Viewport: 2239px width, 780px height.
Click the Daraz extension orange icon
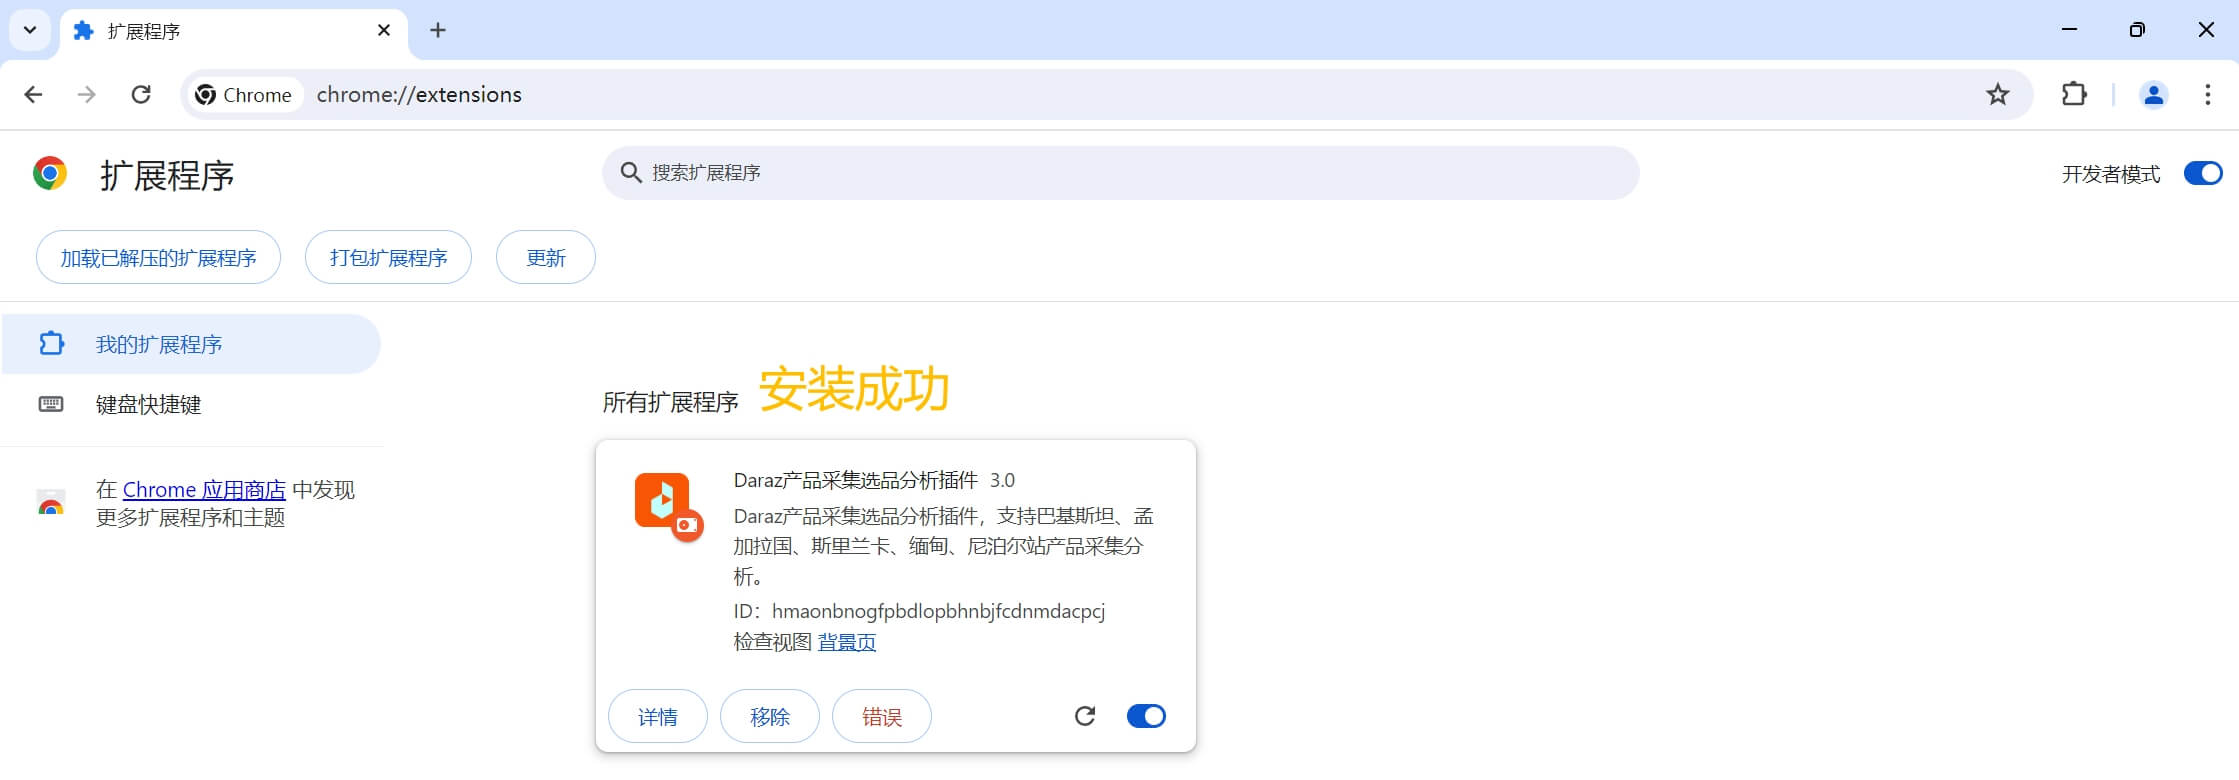tap(667, 506)
